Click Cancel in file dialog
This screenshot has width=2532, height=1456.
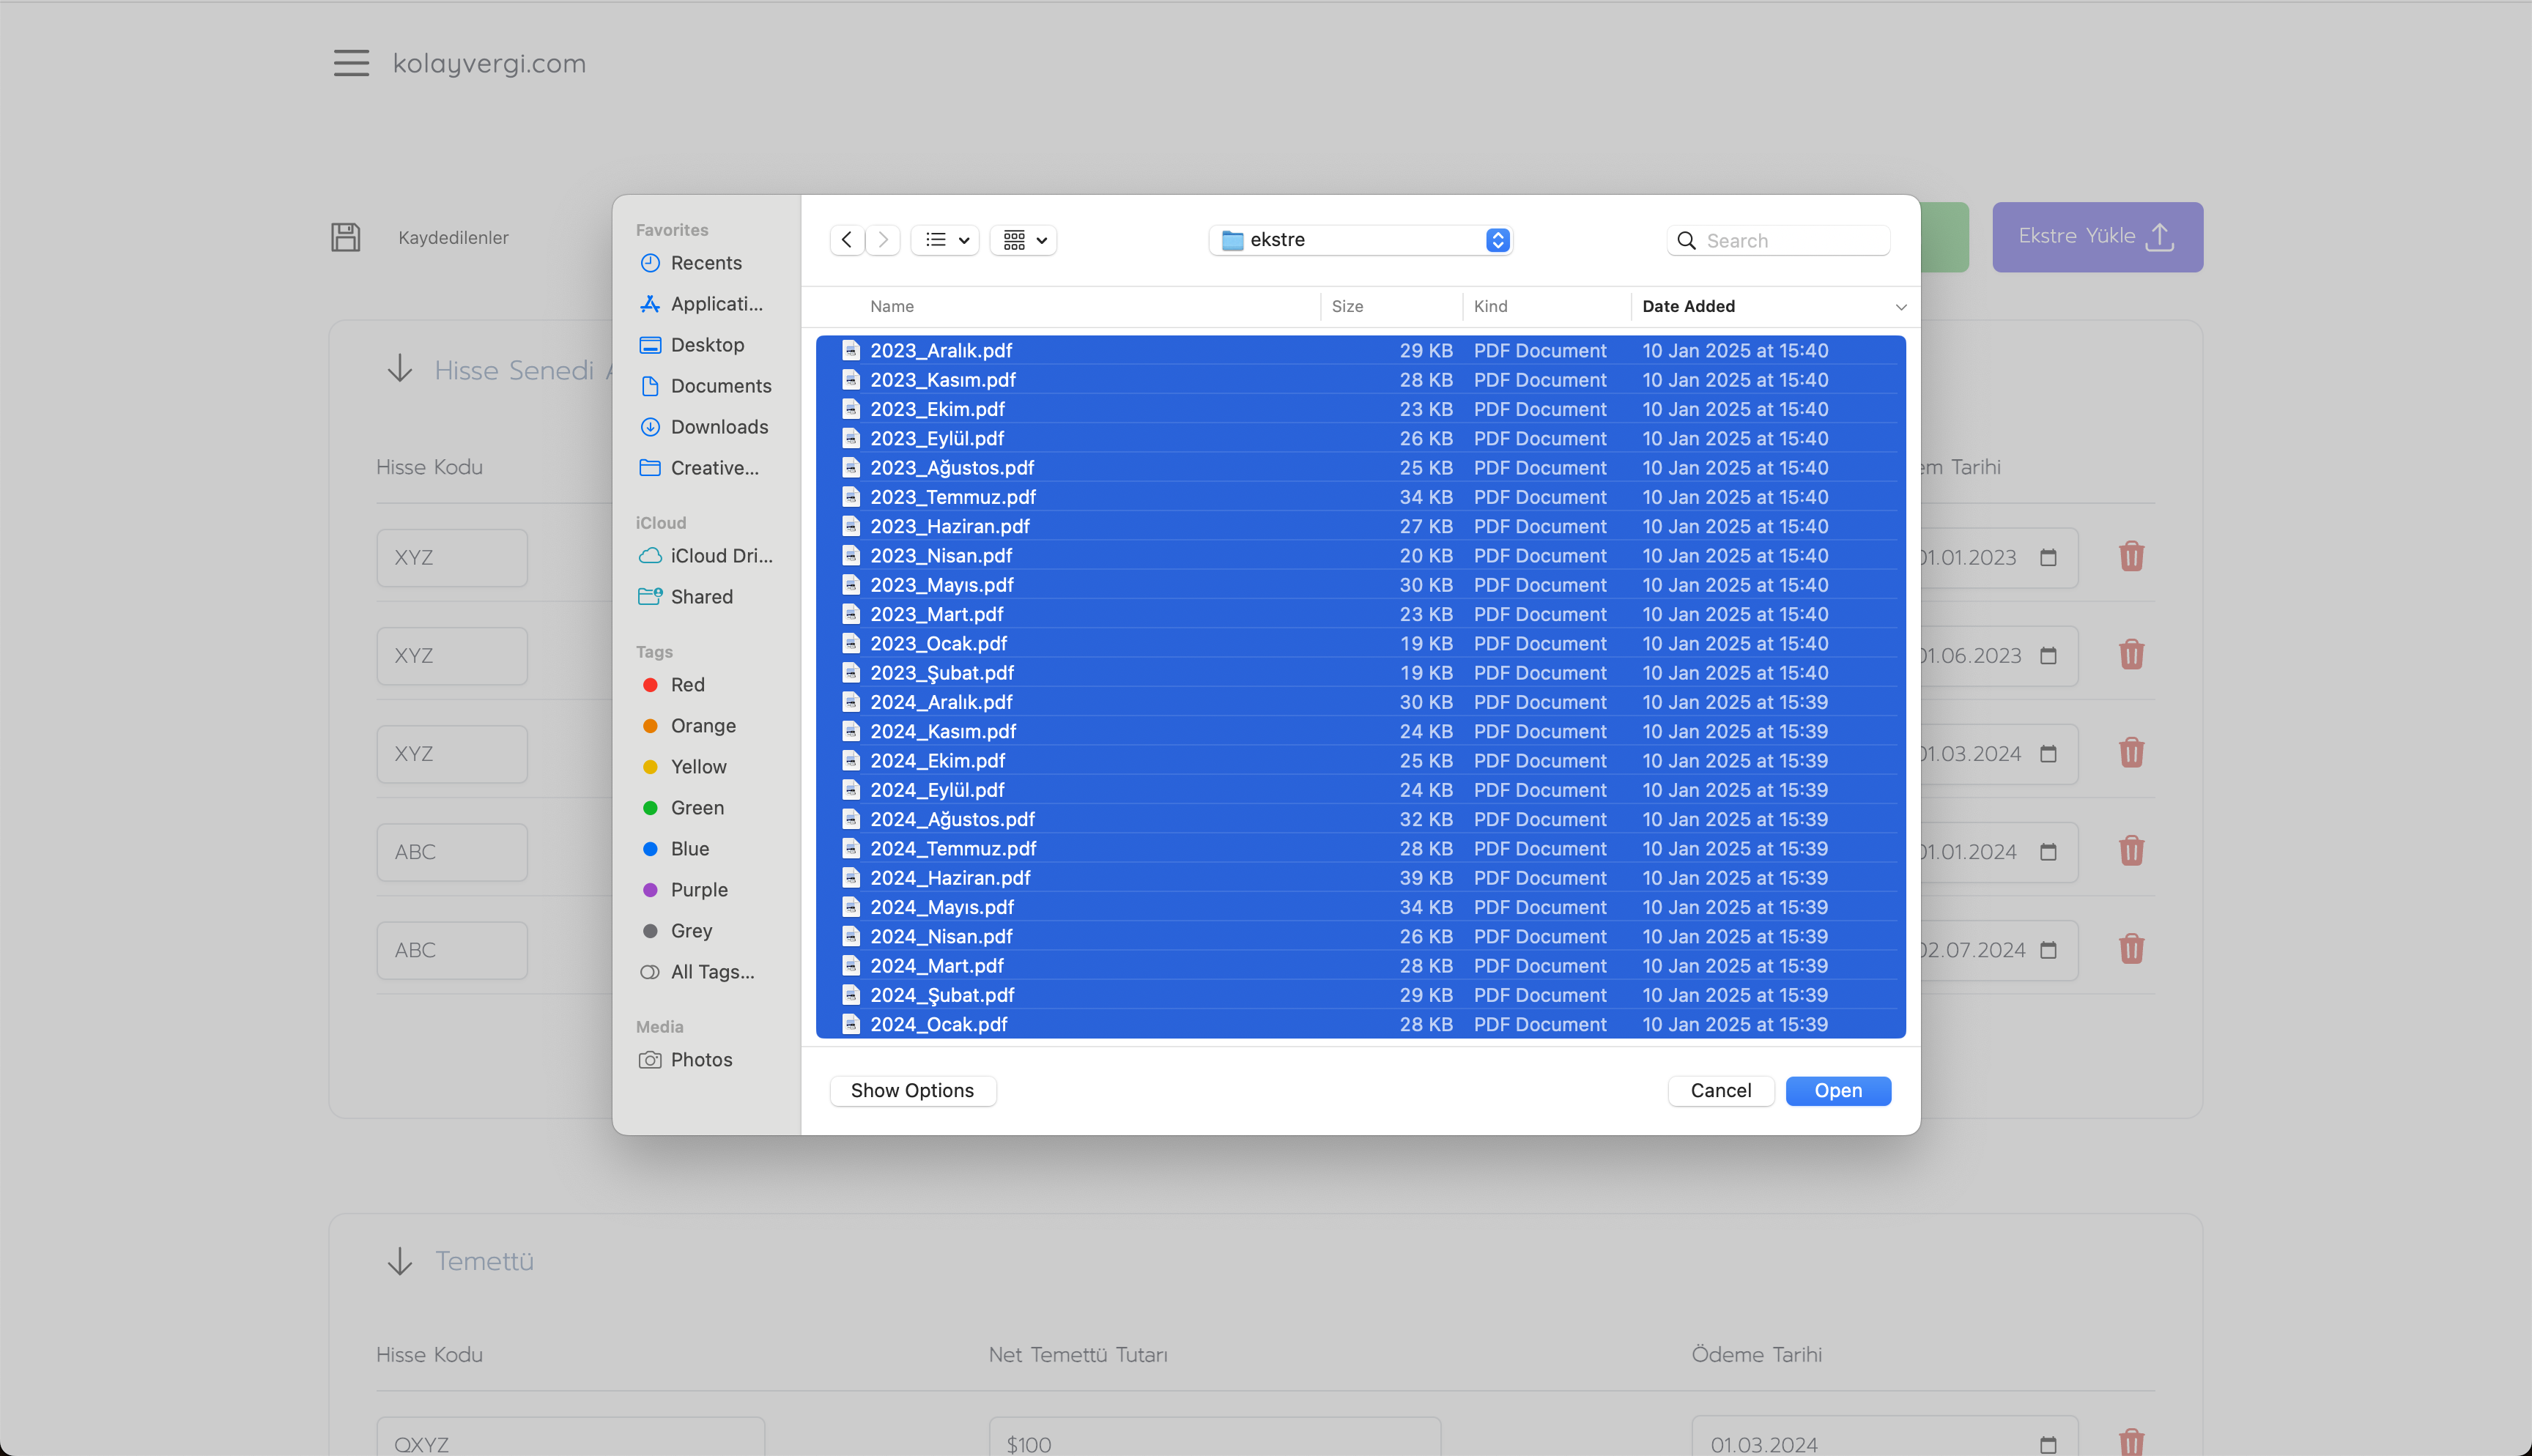1721,1091
